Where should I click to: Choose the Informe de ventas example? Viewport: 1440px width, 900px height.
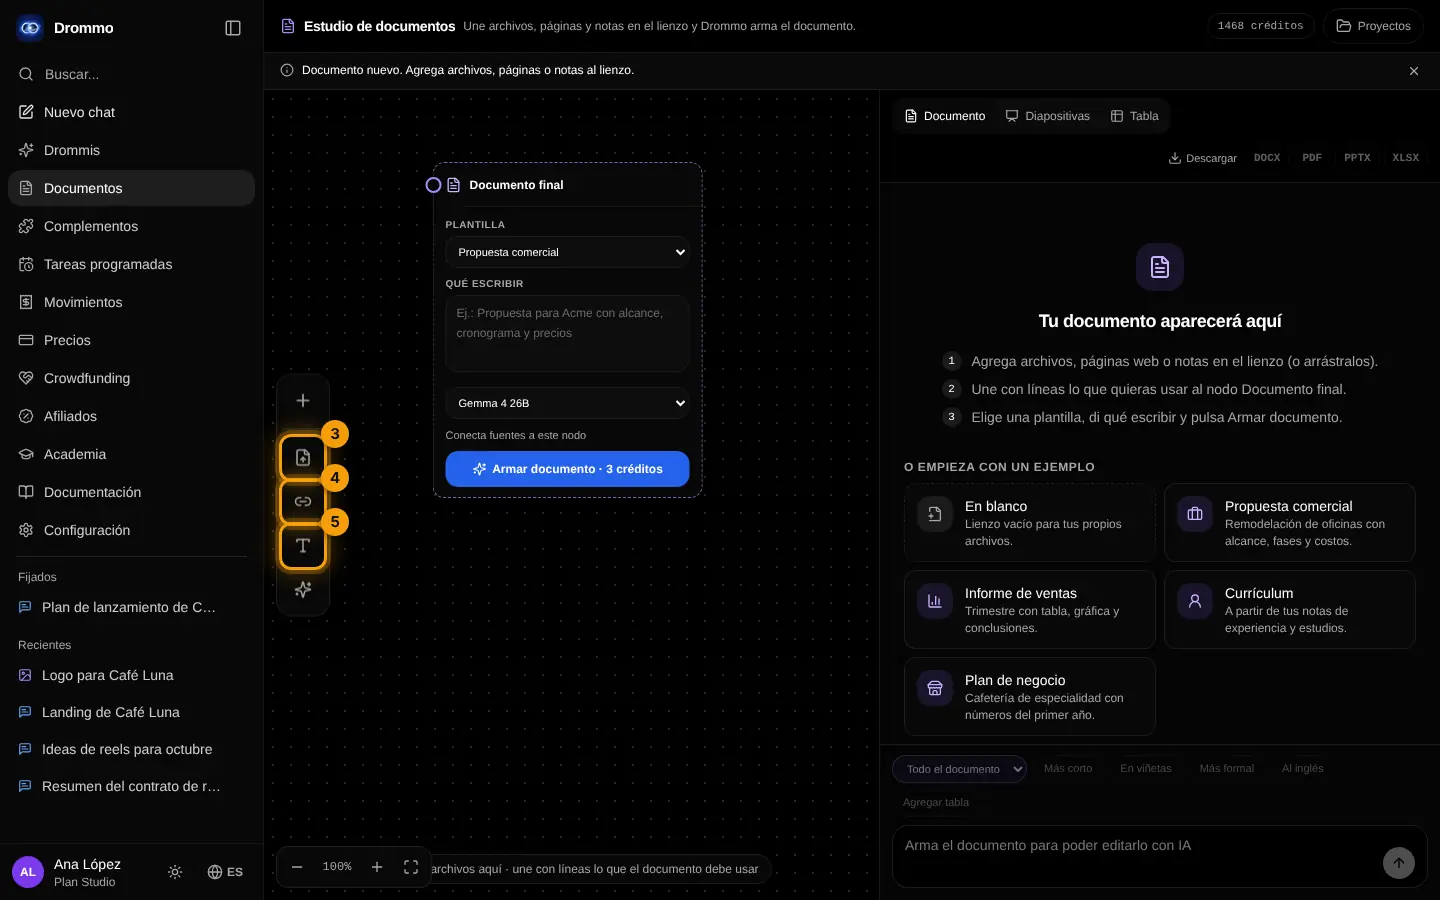[x=1030, y=610]
